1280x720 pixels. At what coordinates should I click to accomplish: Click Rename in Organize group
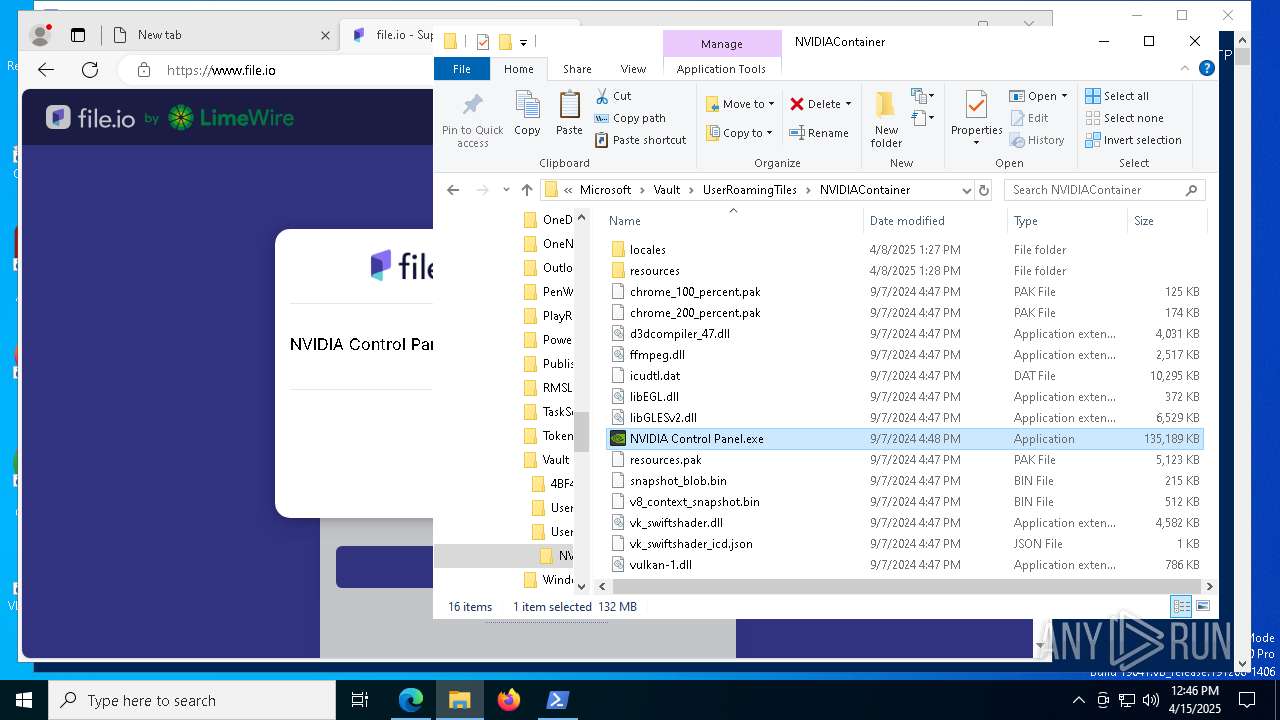coord(819,133)
